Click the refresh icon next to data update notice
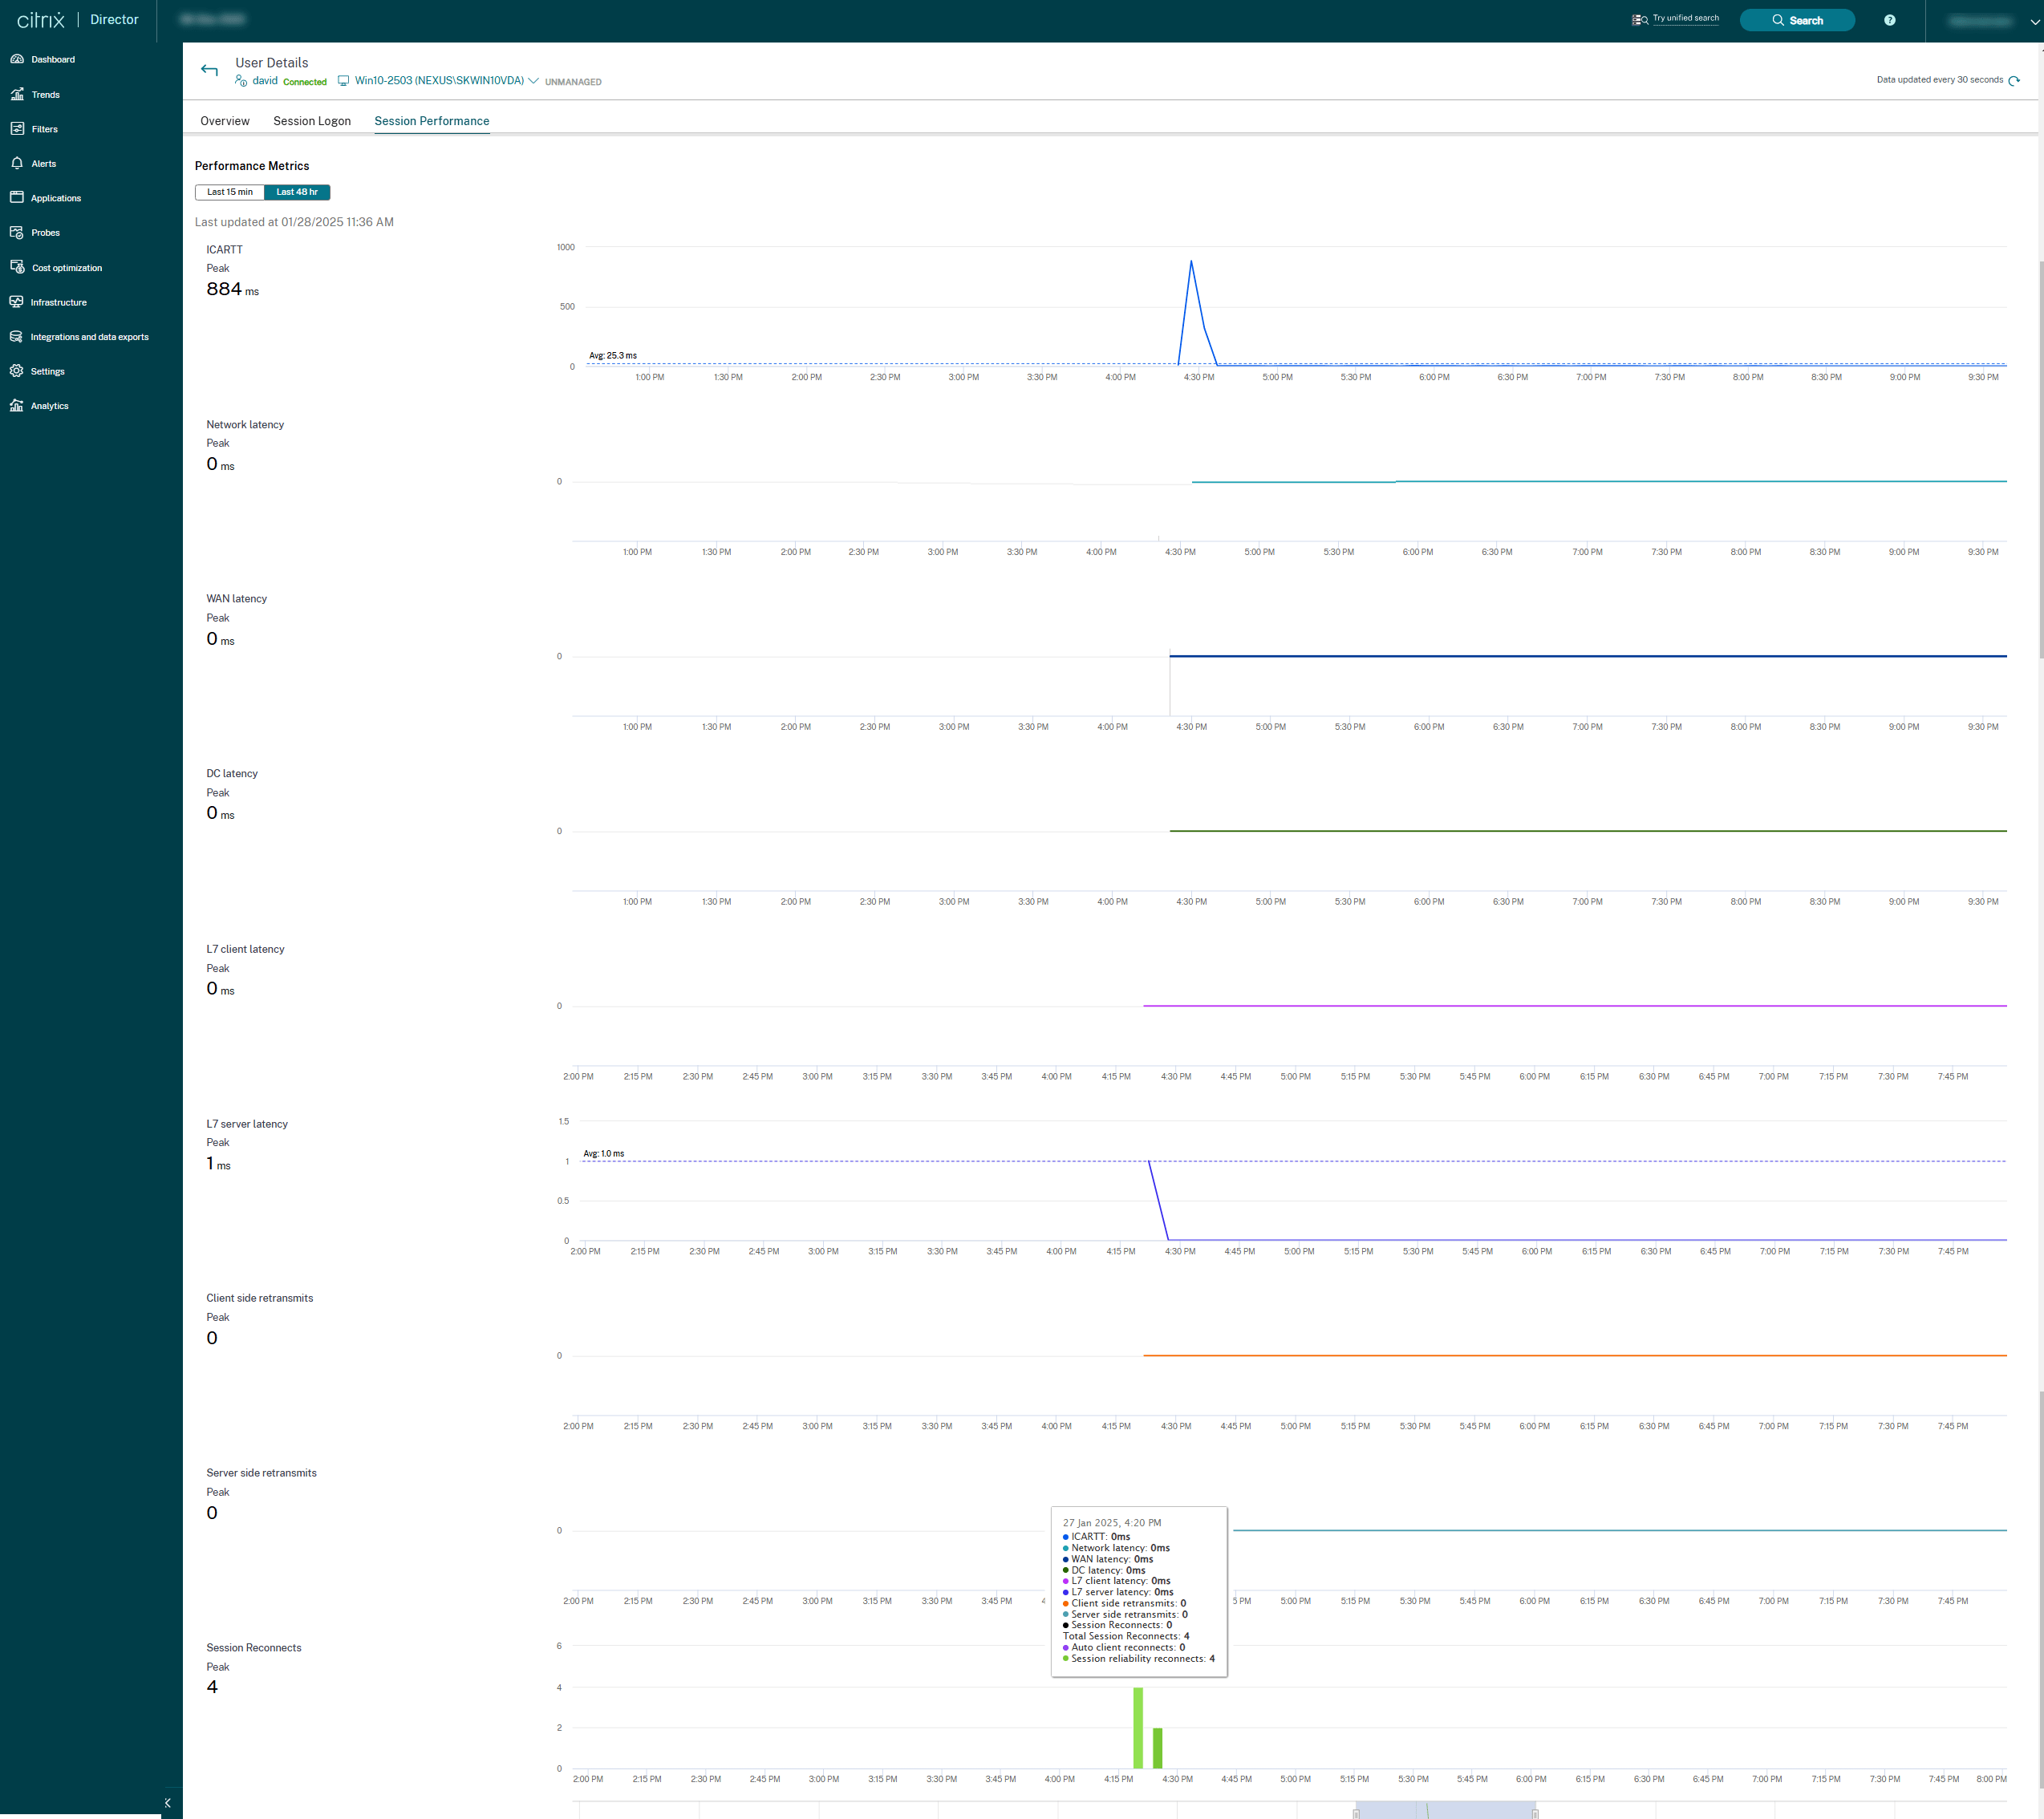 click(x=2016, y=80)
